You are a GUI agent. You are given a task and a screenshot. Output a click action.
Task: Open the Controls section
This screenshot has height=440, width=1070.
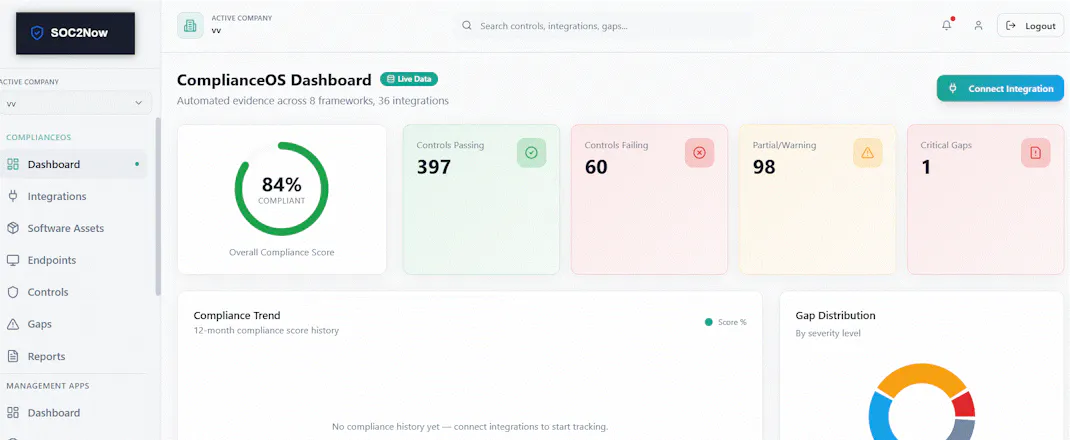[x=74, y=292]
